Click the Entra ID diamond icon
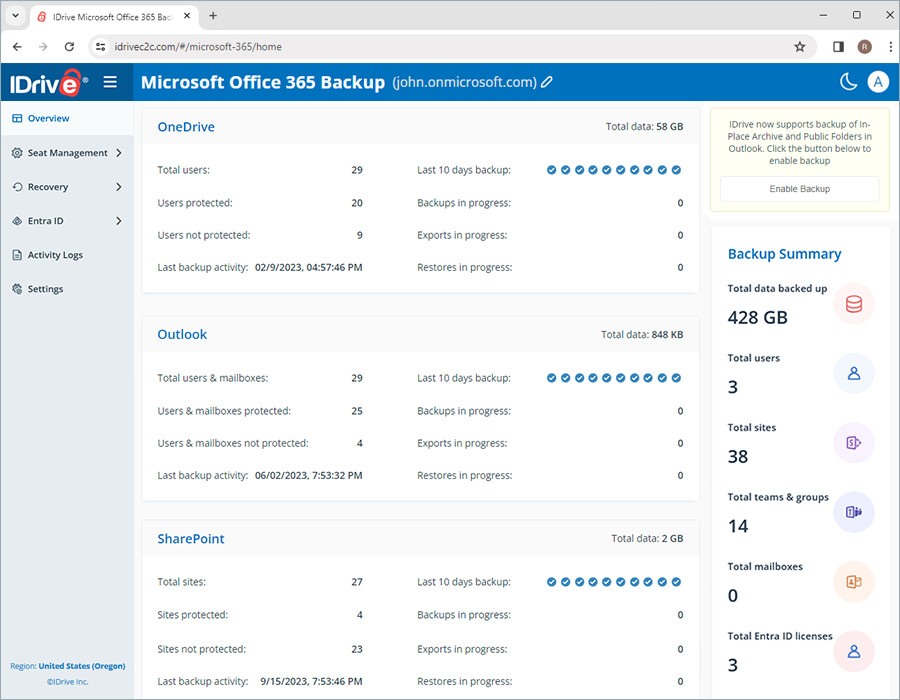This screenshot has height=700, width=900. 17,221
